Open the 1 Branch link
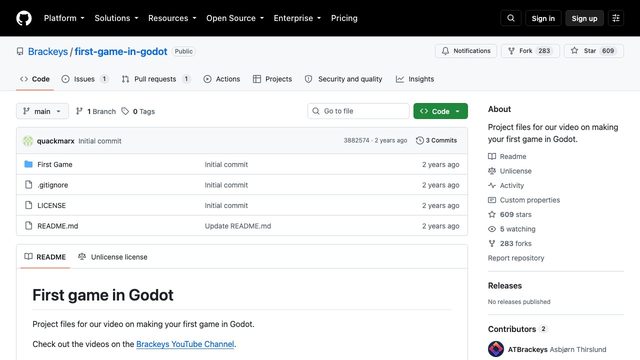The image size is (640, 360). click(x=96, y=111)
